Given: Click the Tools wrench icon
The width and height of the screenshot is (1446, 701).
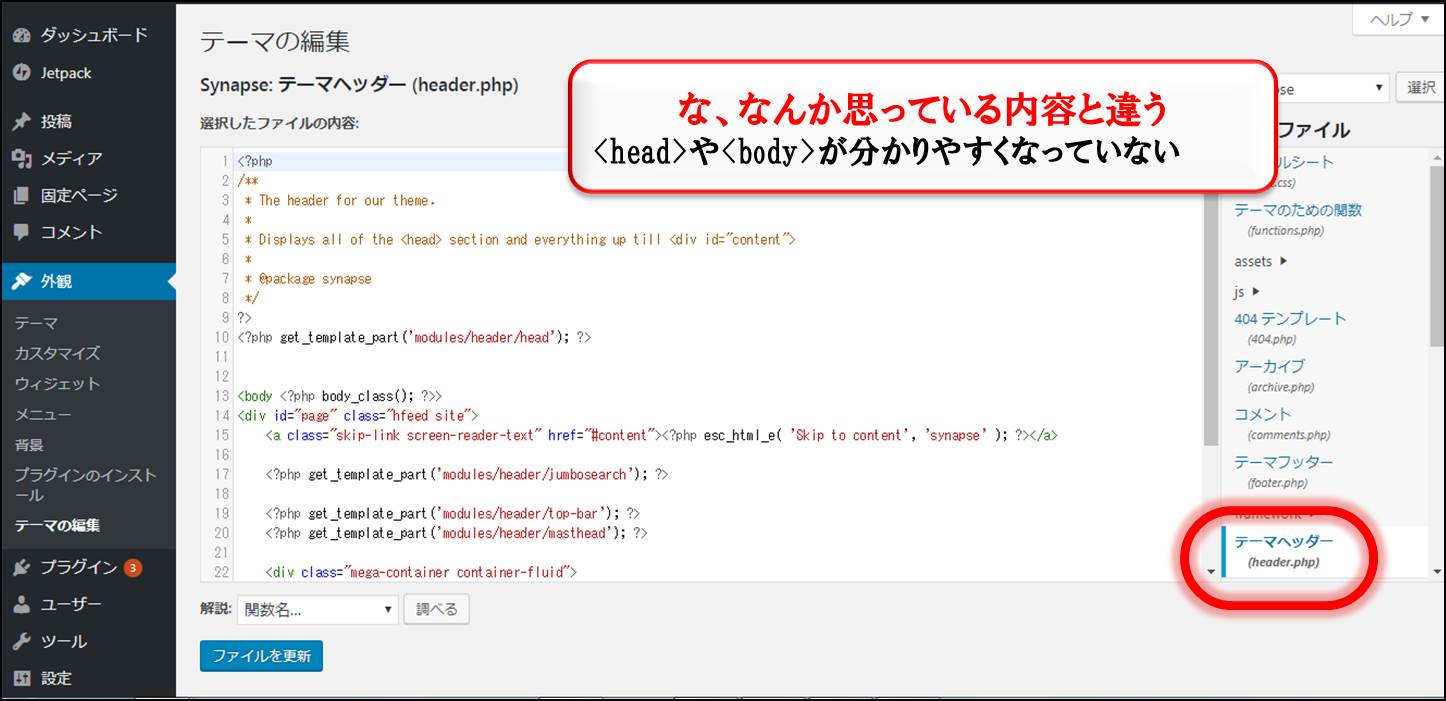Looking at the screenshot, I should pos(21,641).
